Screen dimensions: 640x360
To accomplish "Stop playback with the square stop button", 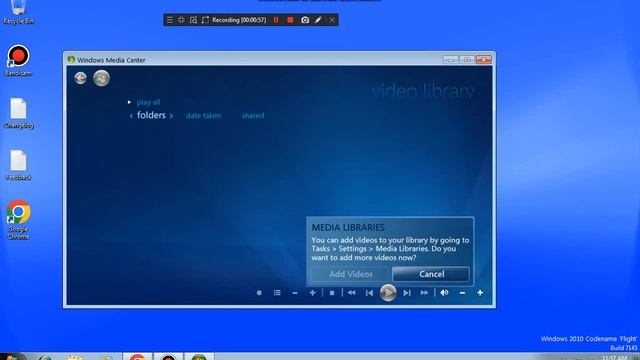I will point(332,293).
